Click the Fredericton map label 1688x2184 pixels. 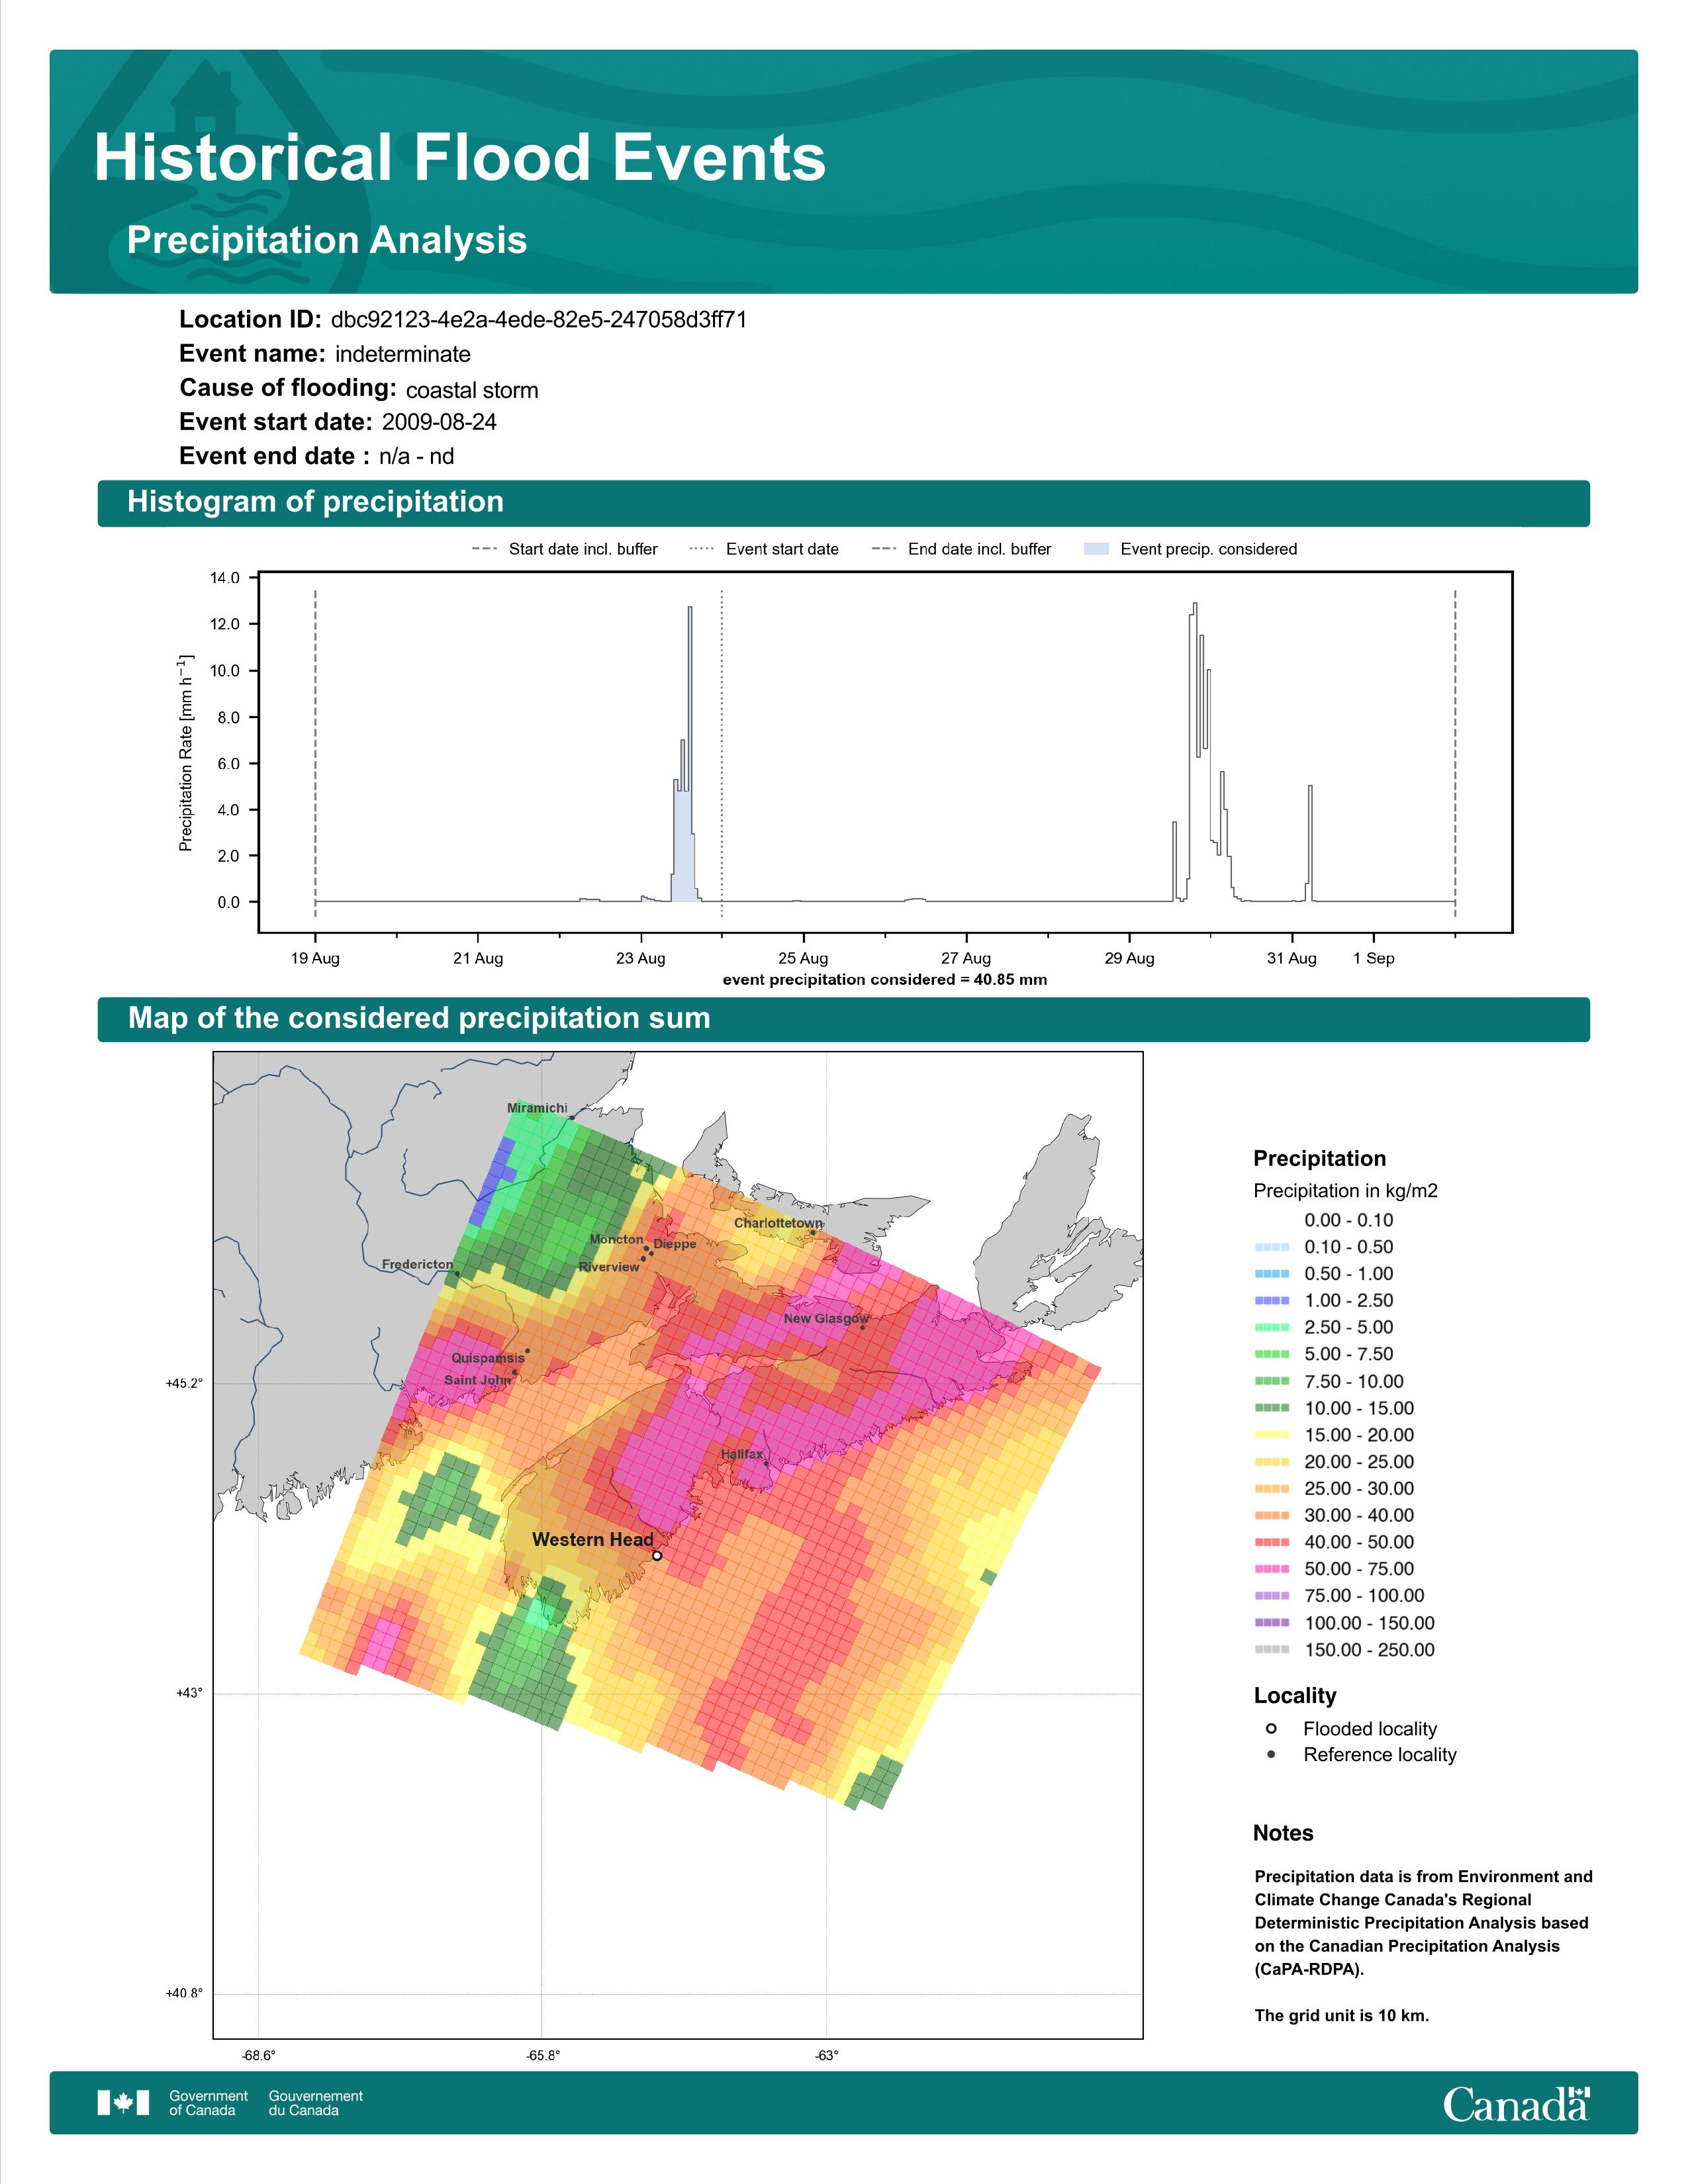[417, 1265]
